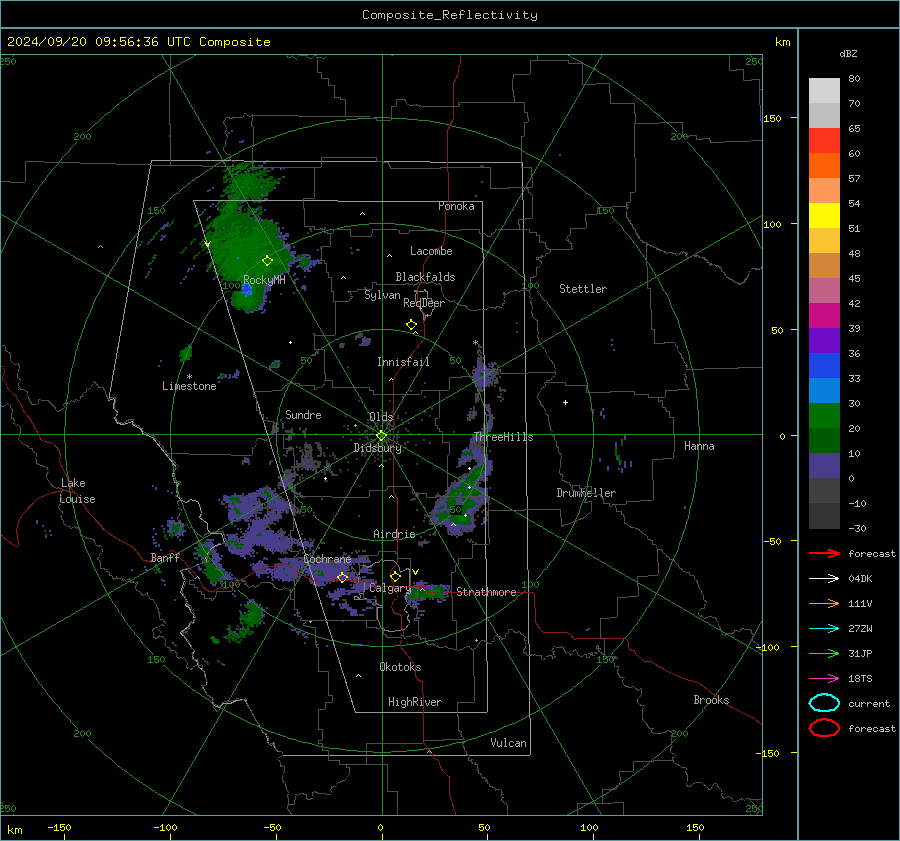
Task: Pick the magenta 42 dBZ swatch
Action: (x=824, y=315)
